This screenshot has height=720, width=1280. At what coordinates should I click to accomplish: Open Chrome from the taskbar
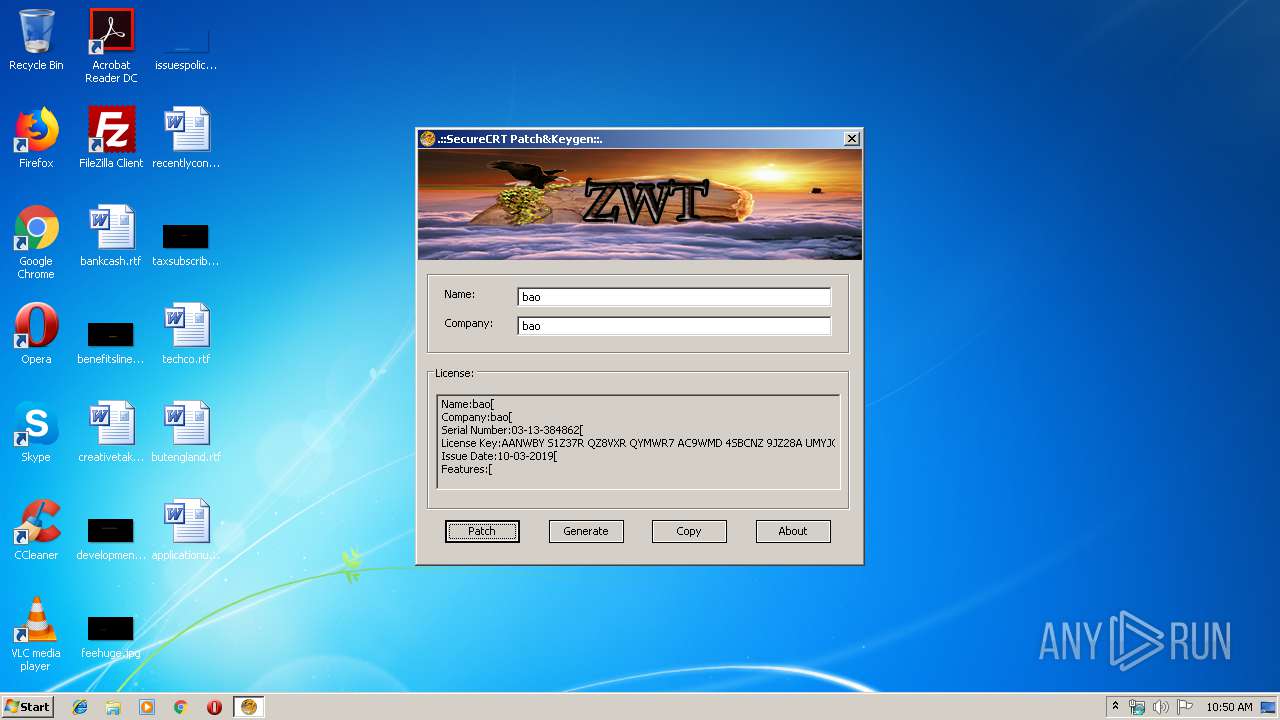click(x=181, y=707)
